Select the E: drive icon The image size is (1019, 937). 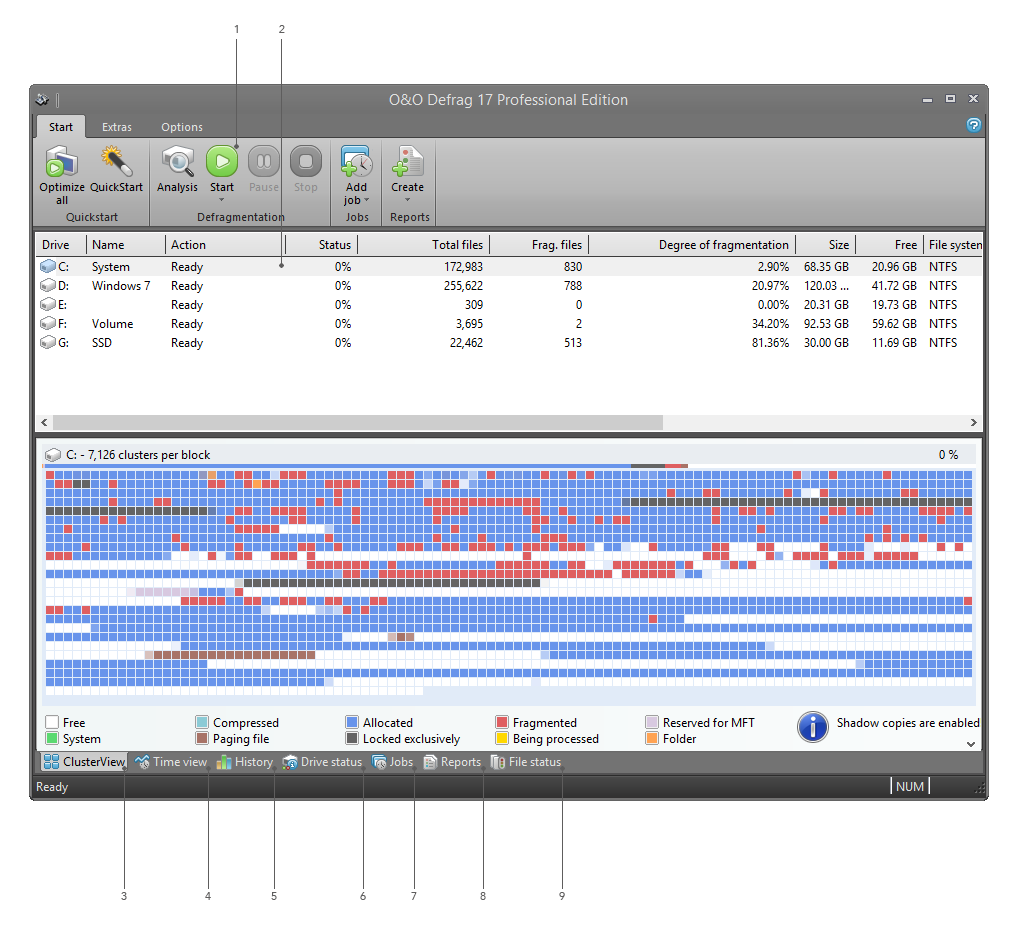[x=47, y=304]
